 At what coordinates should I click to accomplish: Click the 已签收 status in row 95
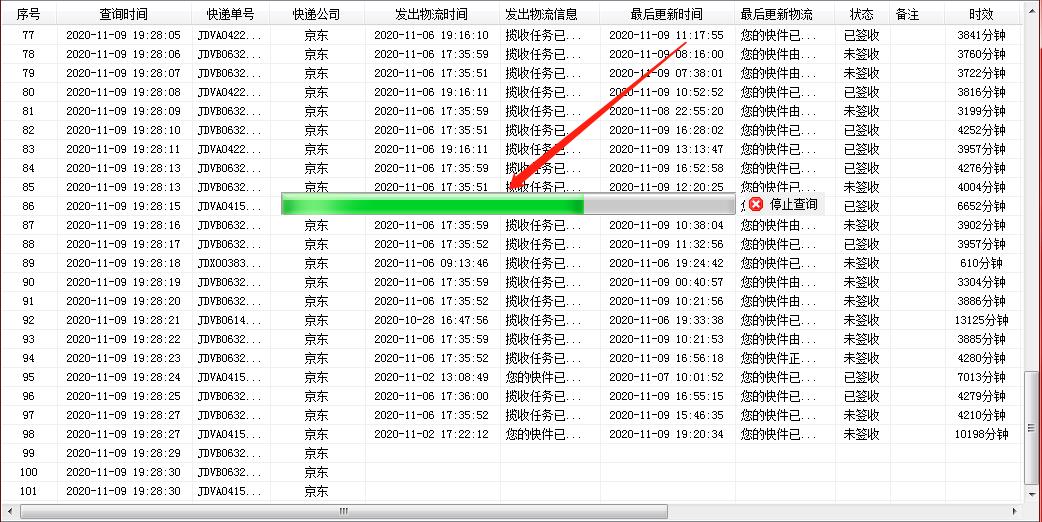(x=861, y=378)
